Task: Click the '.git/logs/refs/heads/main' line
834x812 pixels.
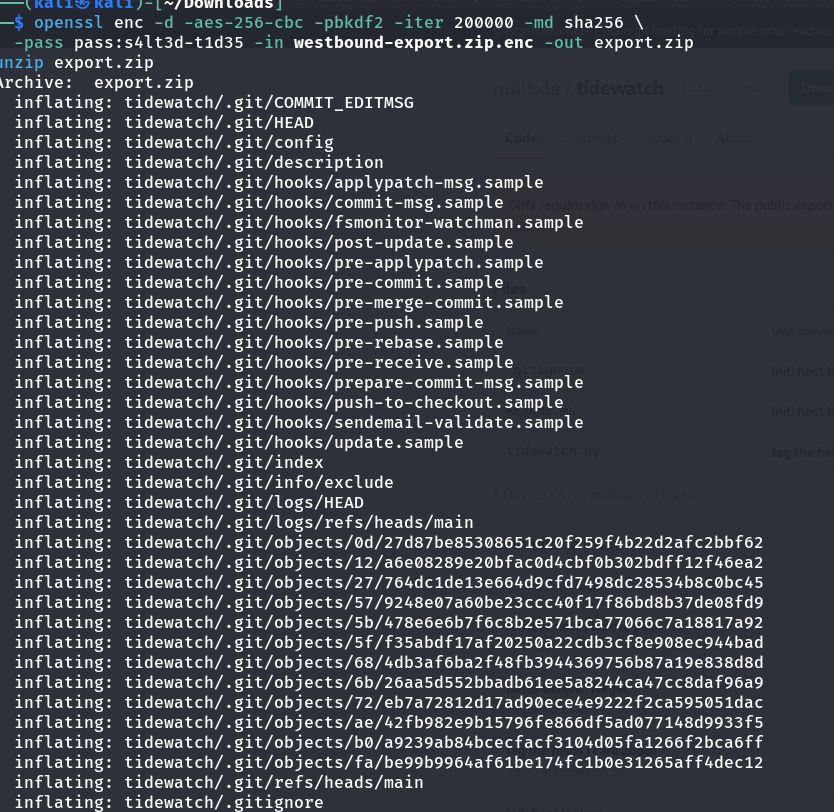Action: click(x=244, y=523)
